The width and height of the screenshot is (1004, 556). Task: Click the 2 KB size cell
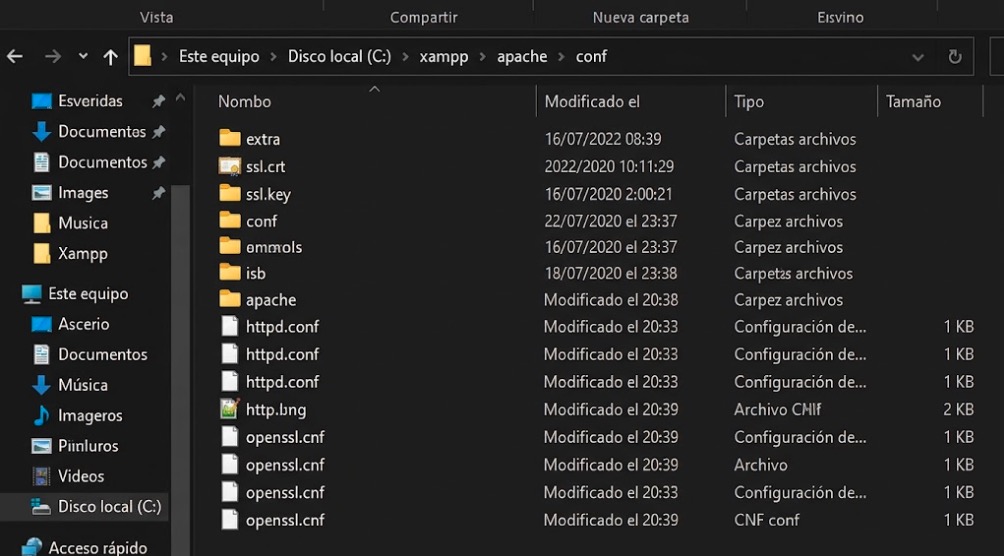point(959,409)
